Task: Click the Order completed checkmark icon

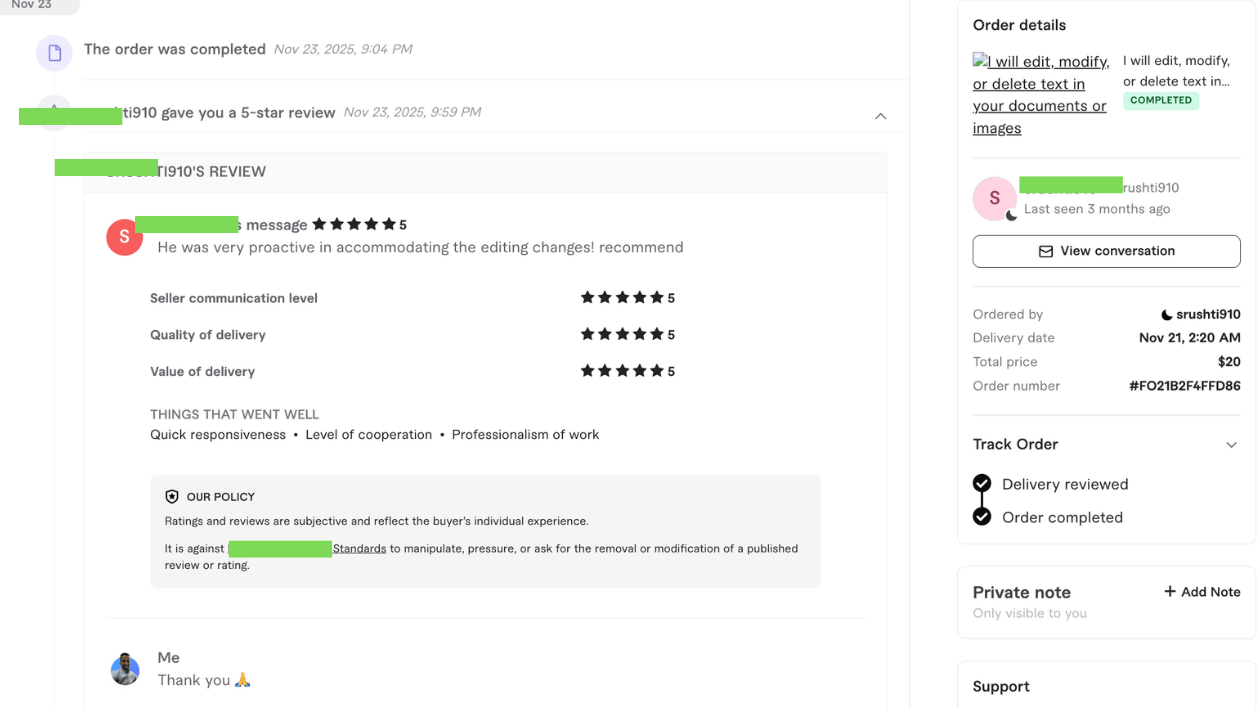Action: point(982,517)
